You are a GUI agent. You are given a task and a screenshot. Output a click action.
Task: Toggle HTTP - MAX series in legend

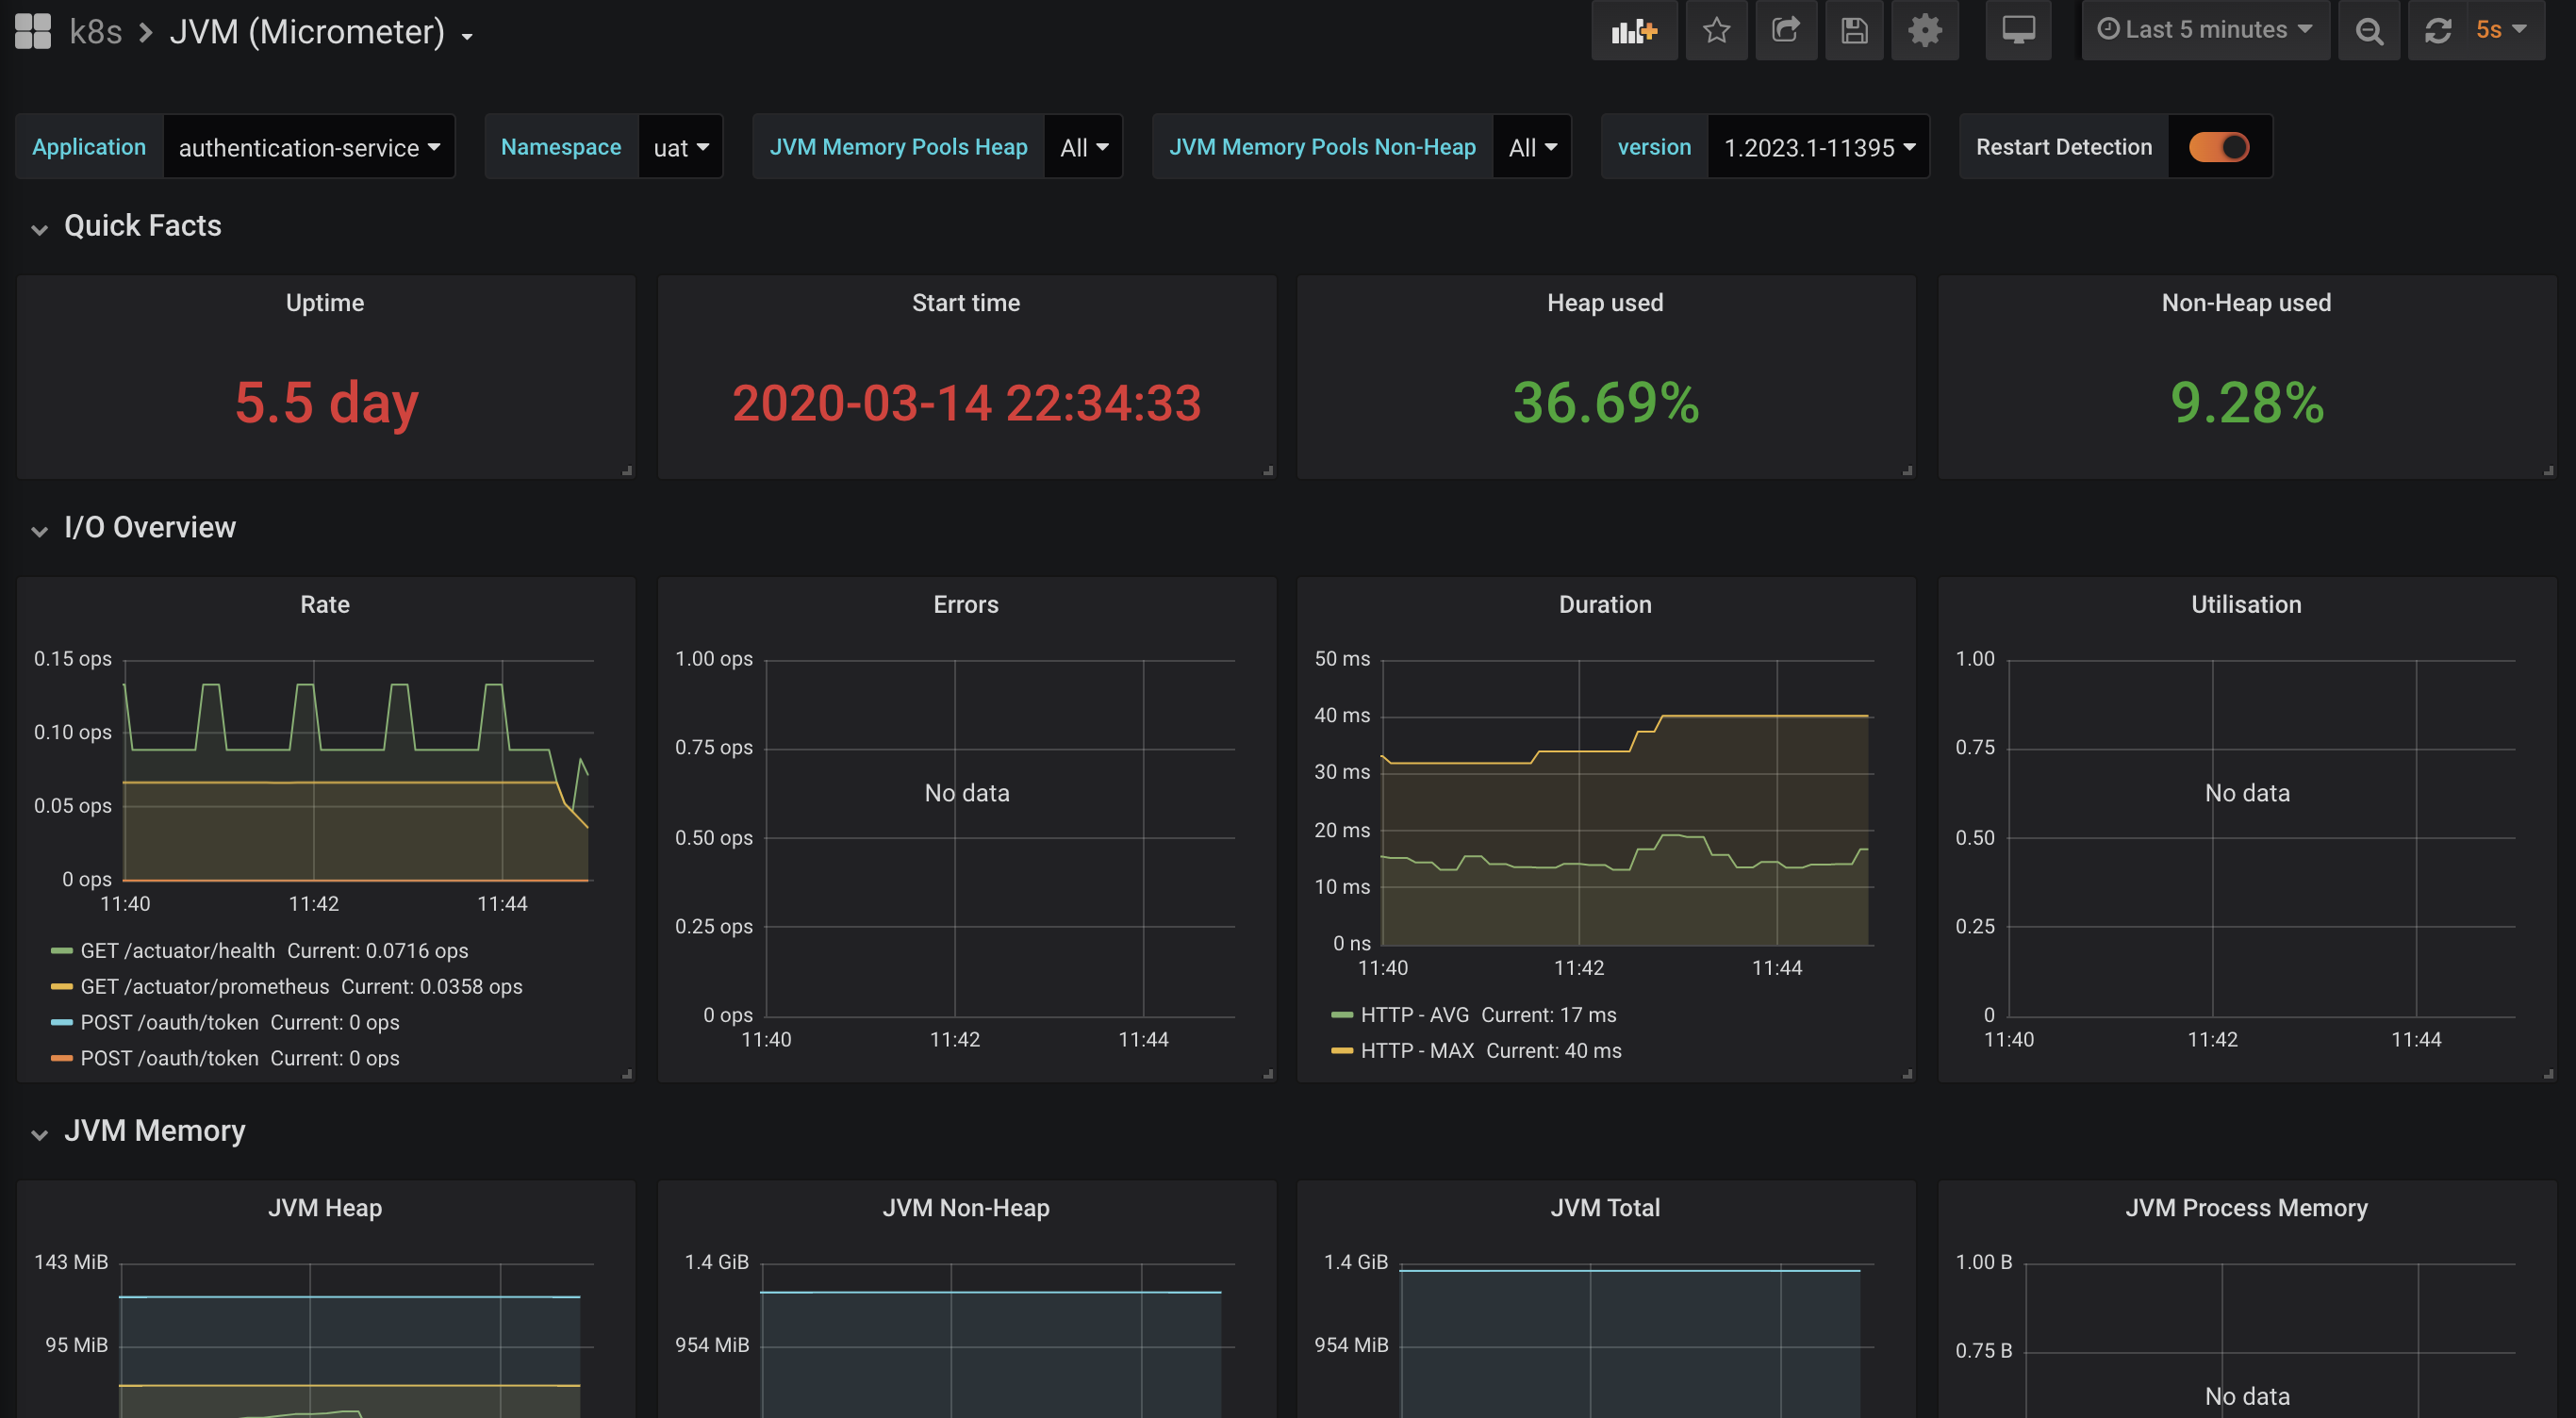[1416, 1051]
